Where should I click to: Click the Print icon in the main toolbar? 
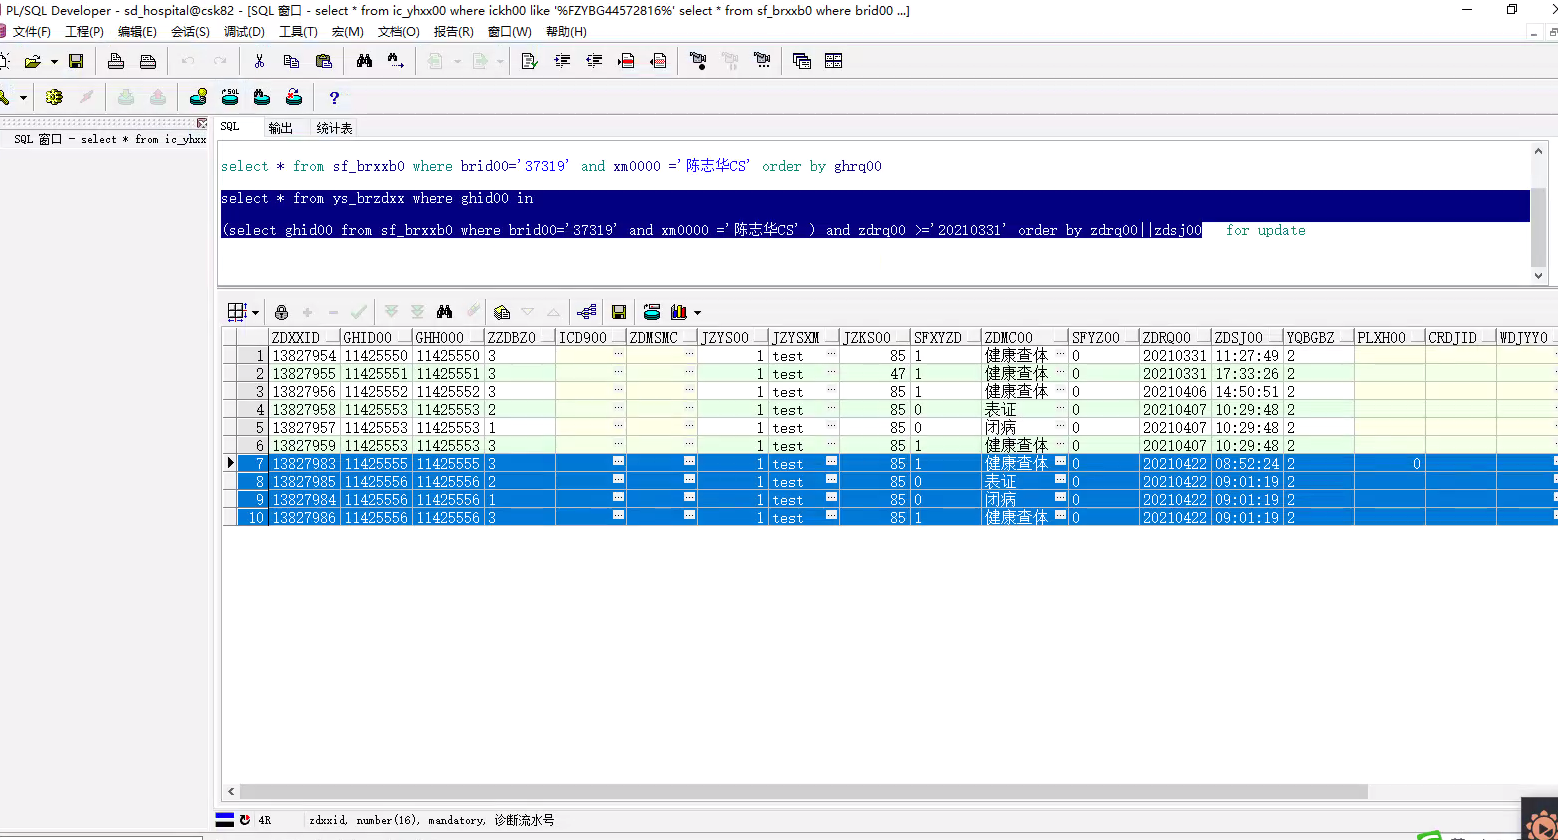click(x=116, y=61)
